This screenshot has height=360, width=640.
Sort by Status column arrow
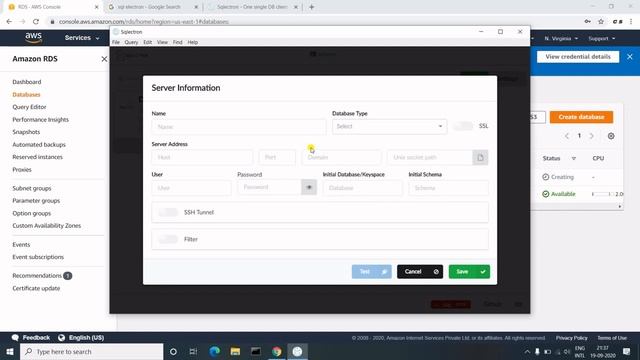(573, 158)
